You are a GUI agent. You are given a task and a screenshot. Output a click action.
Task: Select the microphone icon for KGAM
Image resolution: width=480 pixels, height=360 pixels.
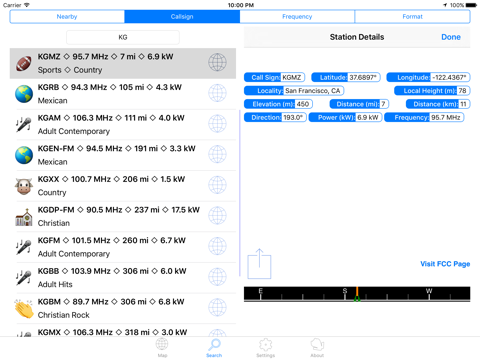click(24, 124)
